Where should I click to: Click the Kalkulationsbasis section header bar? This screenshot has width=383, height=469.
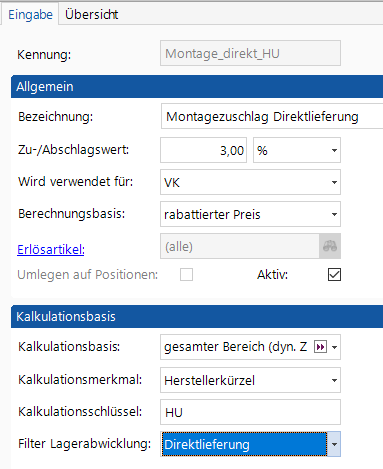click(x=197, y=316)
